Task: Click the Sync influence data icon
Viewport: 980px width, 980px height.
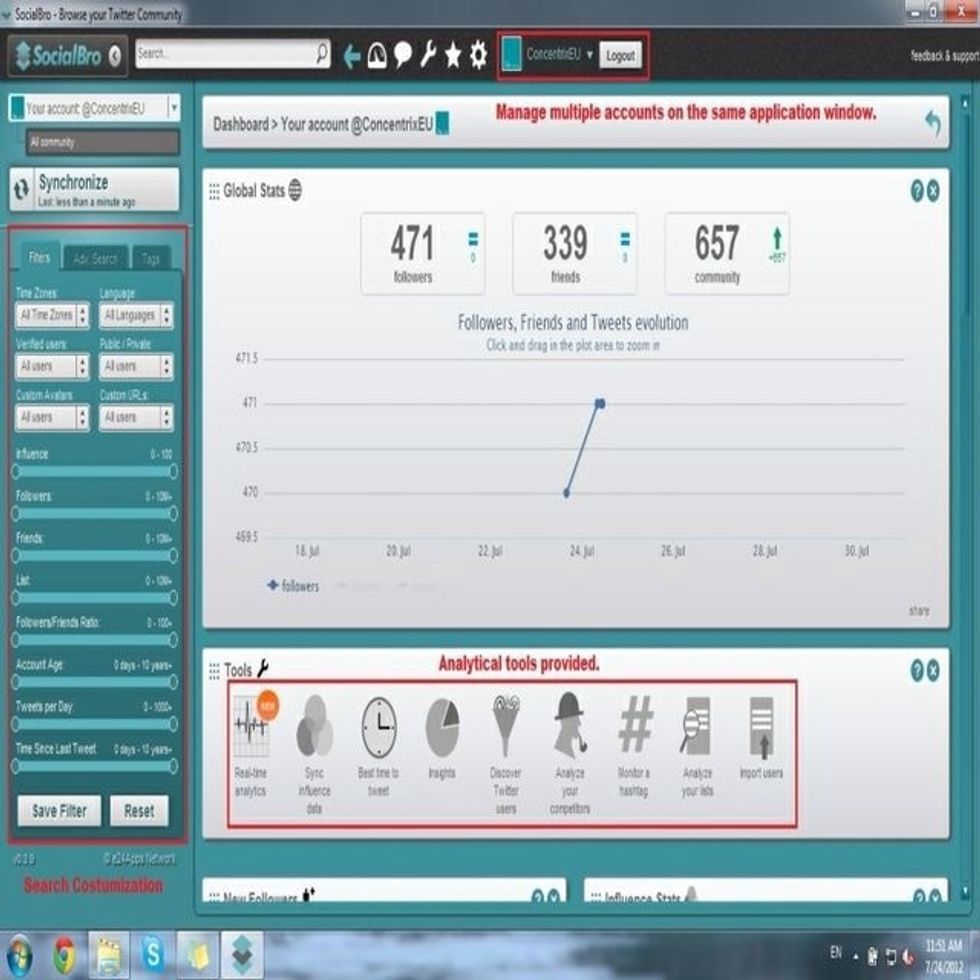Action: click(x=314, y=728)
